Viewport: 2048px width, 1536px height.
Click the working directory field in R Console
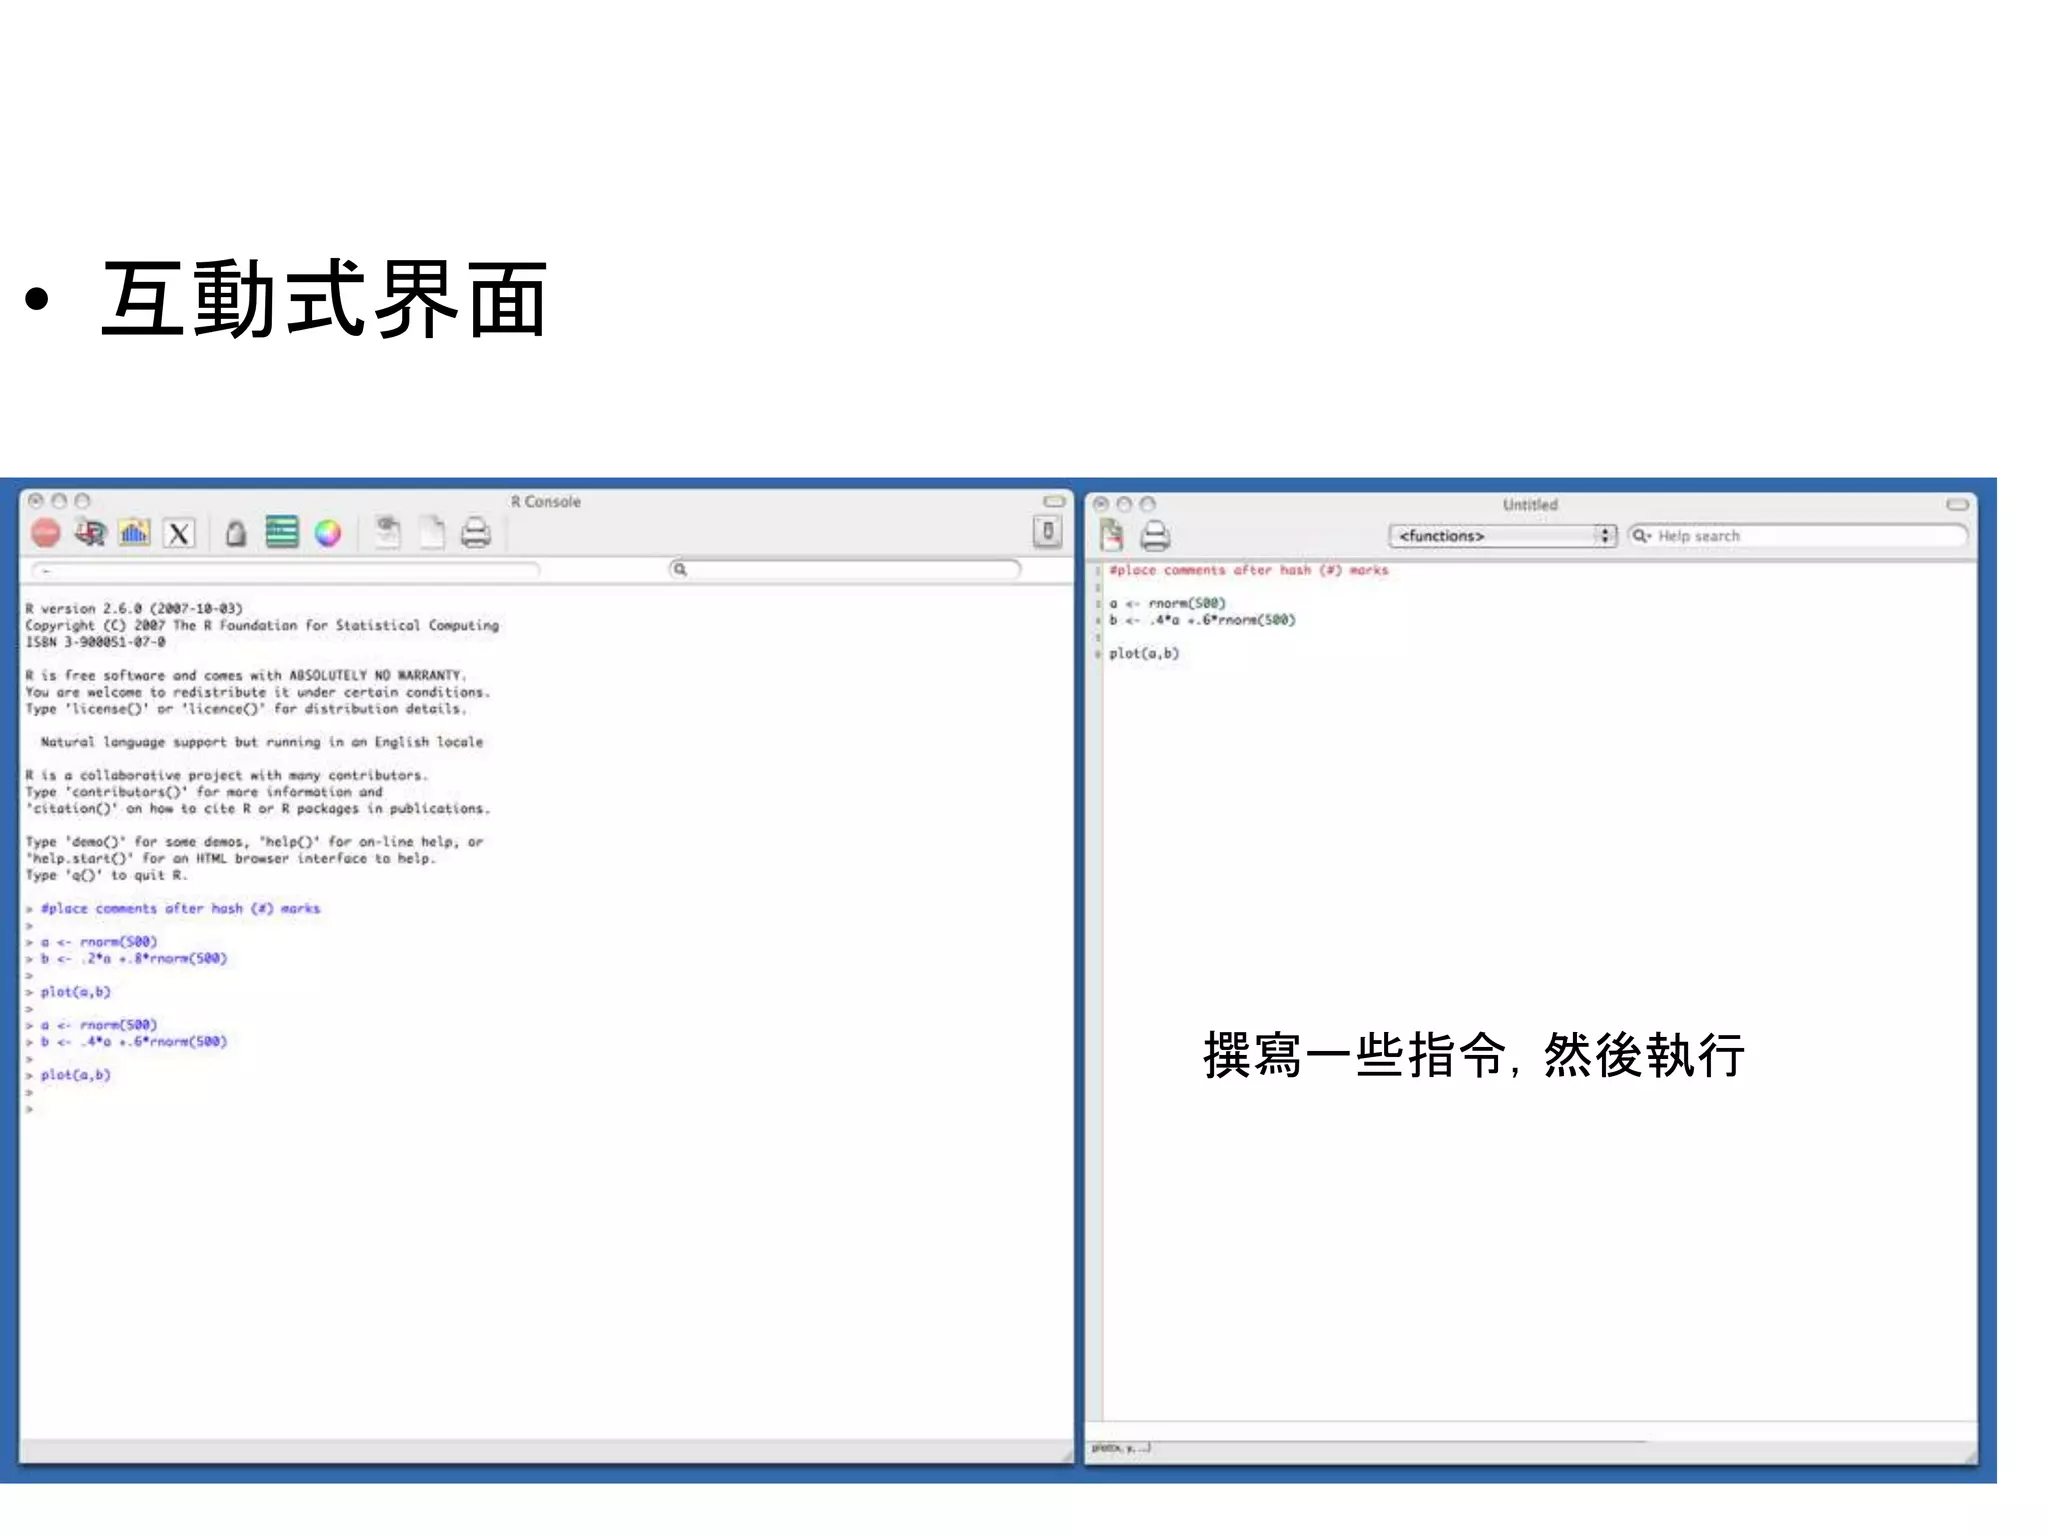tap(286, 570)
